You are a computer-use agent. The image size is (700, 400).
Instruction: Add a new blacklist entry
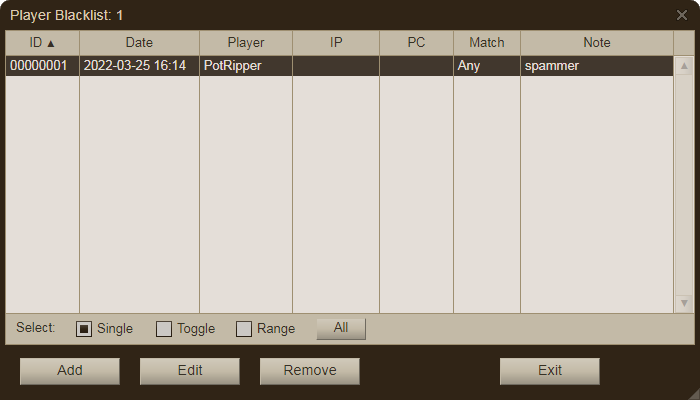pos(70,370)
